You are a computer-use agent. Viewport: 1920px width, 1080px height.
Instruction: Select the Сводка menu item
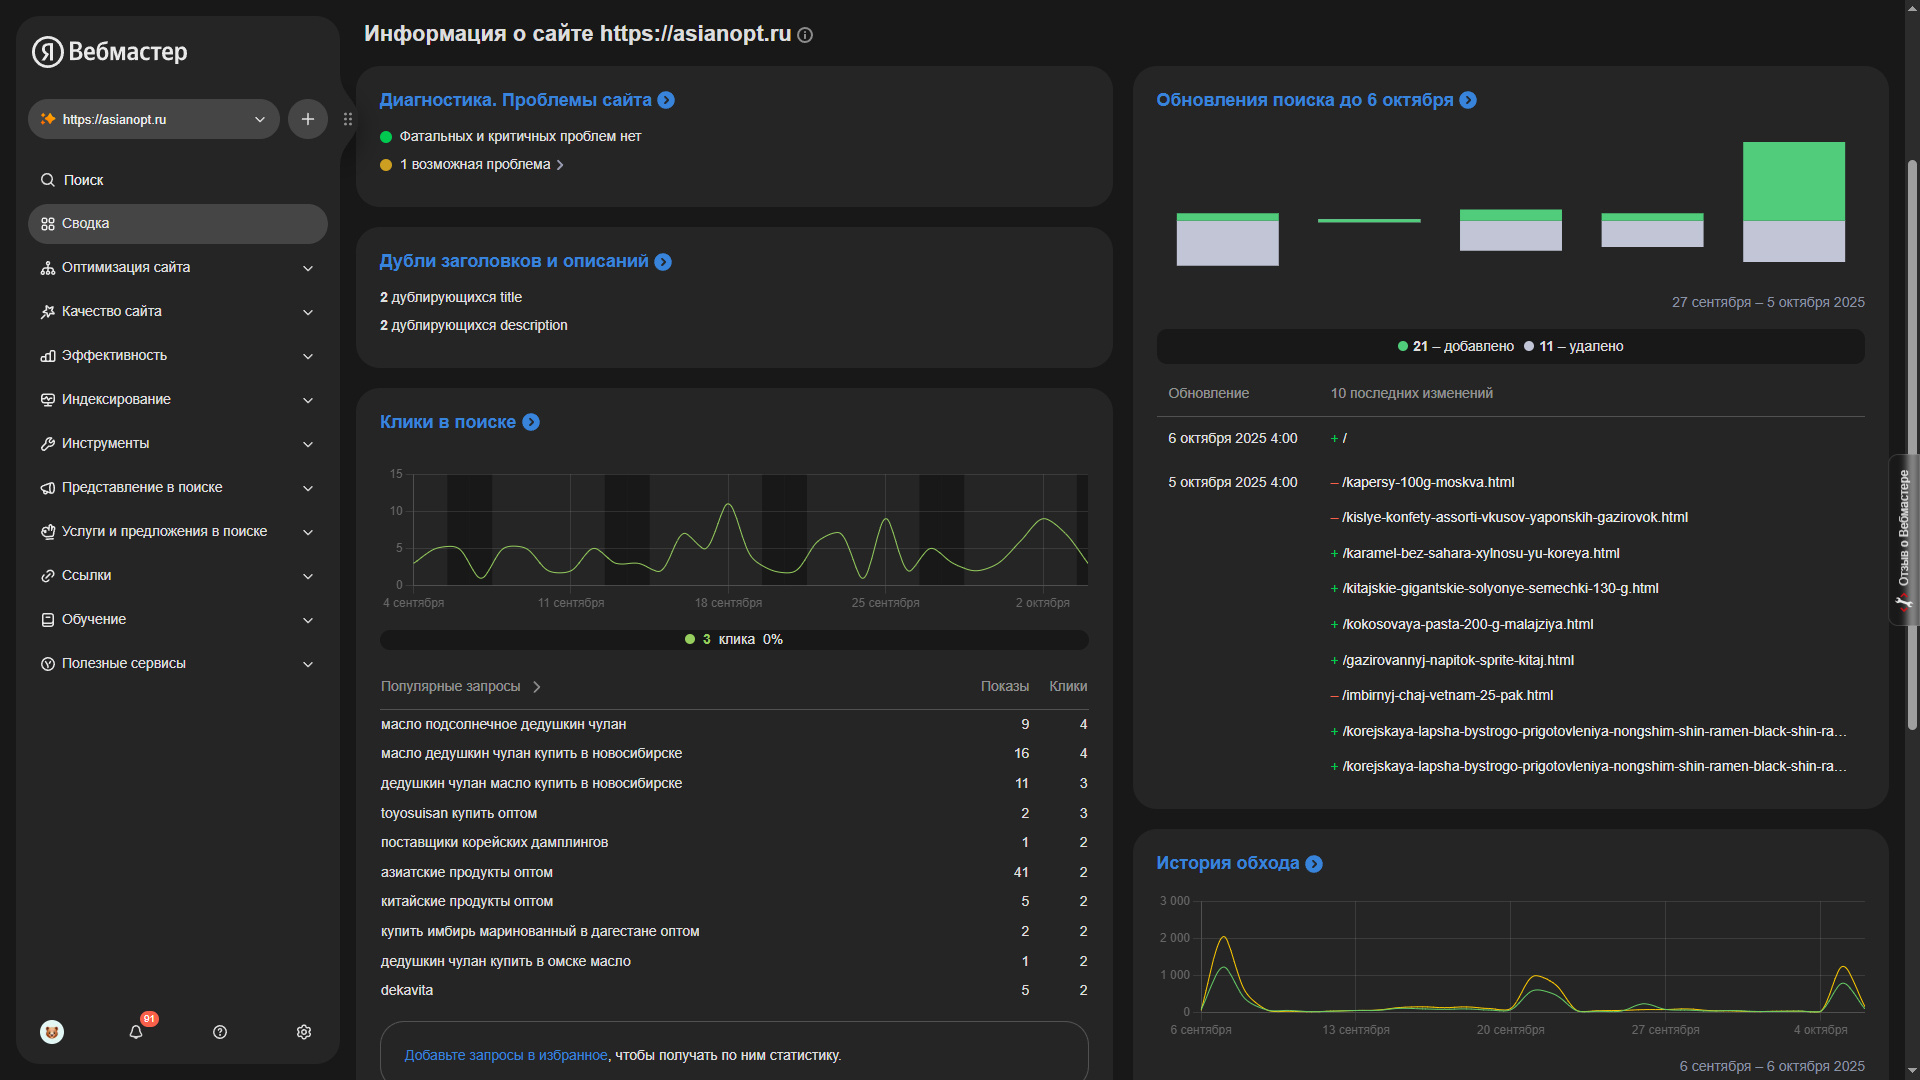[177, 224]
